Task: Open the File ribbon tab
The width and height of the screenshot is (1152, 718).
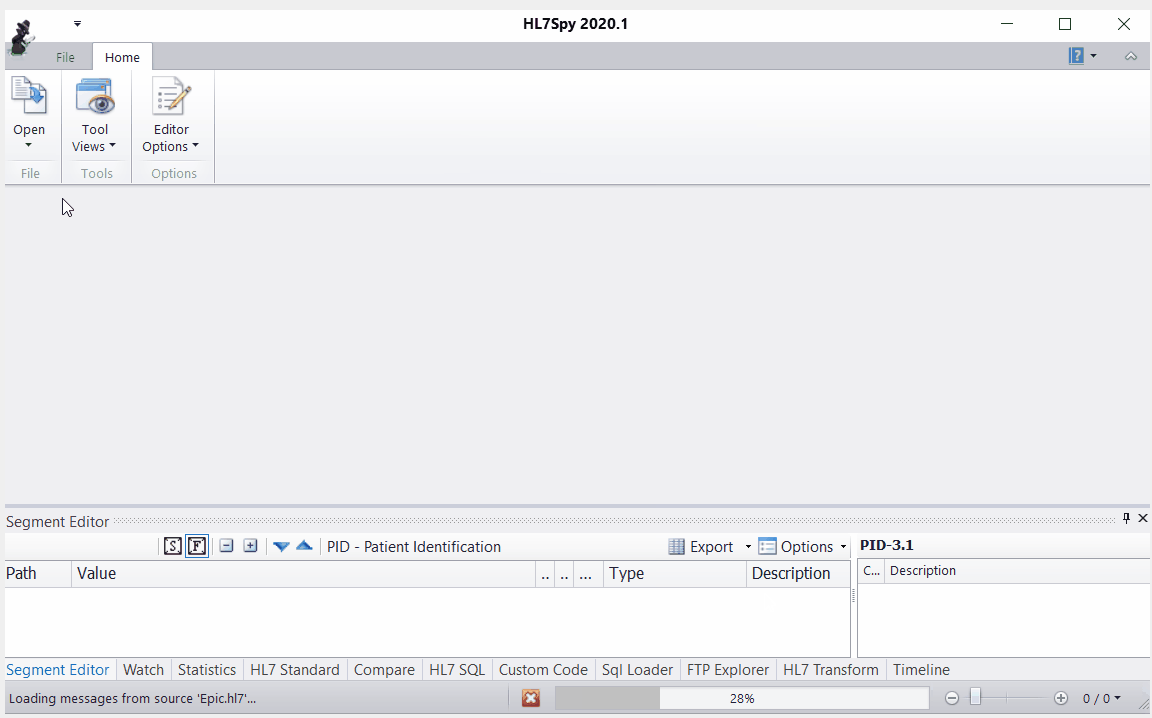Action: pos(65,57)
